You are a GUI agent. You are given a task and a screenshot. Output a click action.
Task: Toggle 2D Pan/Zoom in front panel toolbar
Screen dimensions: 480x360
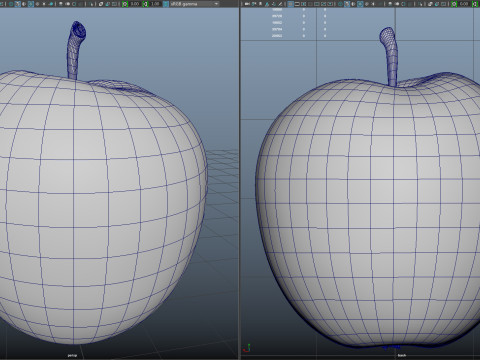(x=280, y=4)
